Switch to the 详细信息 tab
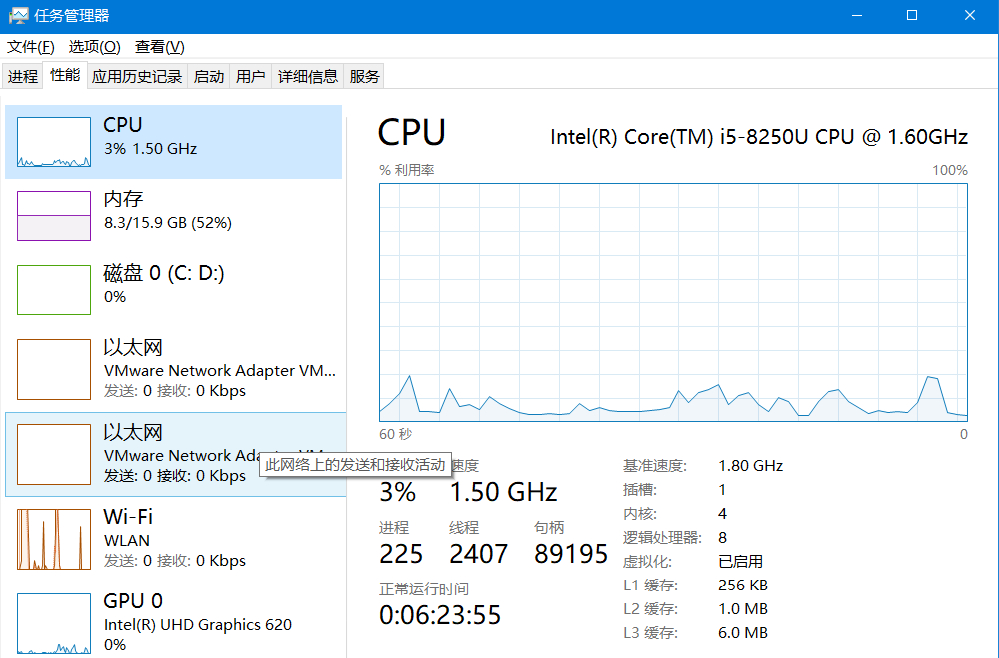The height and width of the screenshot is (658, 999). (x=308, y=77)
